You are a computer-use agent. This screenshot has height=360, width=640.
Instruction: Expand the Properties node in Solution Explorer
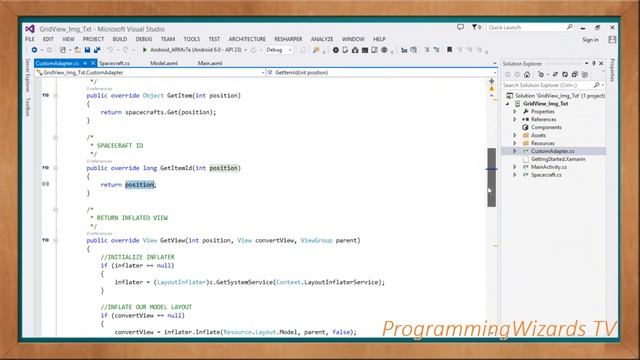tap(515, 111)
